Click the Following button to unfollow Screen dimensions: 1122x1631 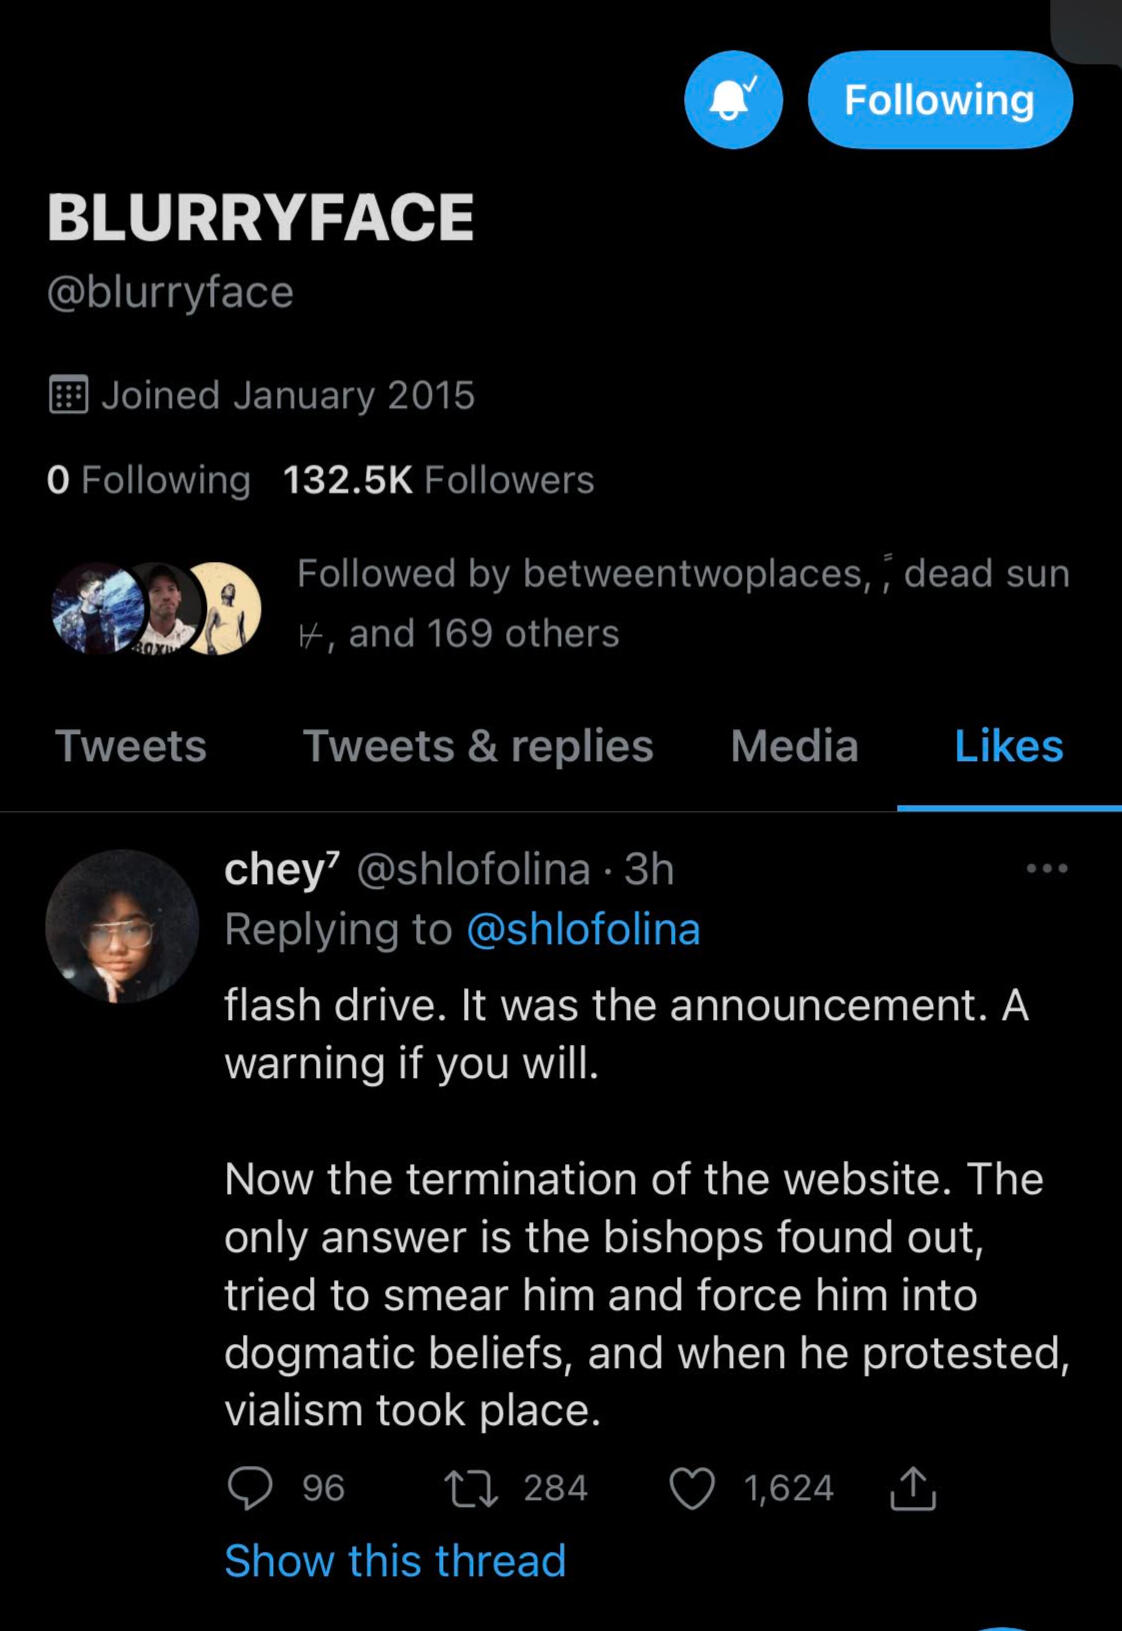point(939,100)
